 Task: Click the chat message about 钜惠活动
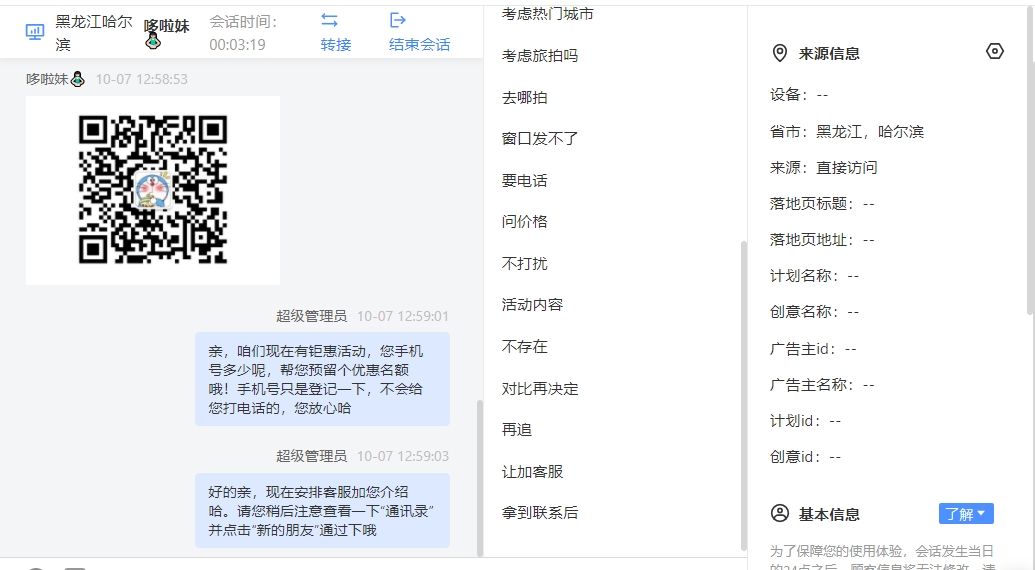point(322,379)
